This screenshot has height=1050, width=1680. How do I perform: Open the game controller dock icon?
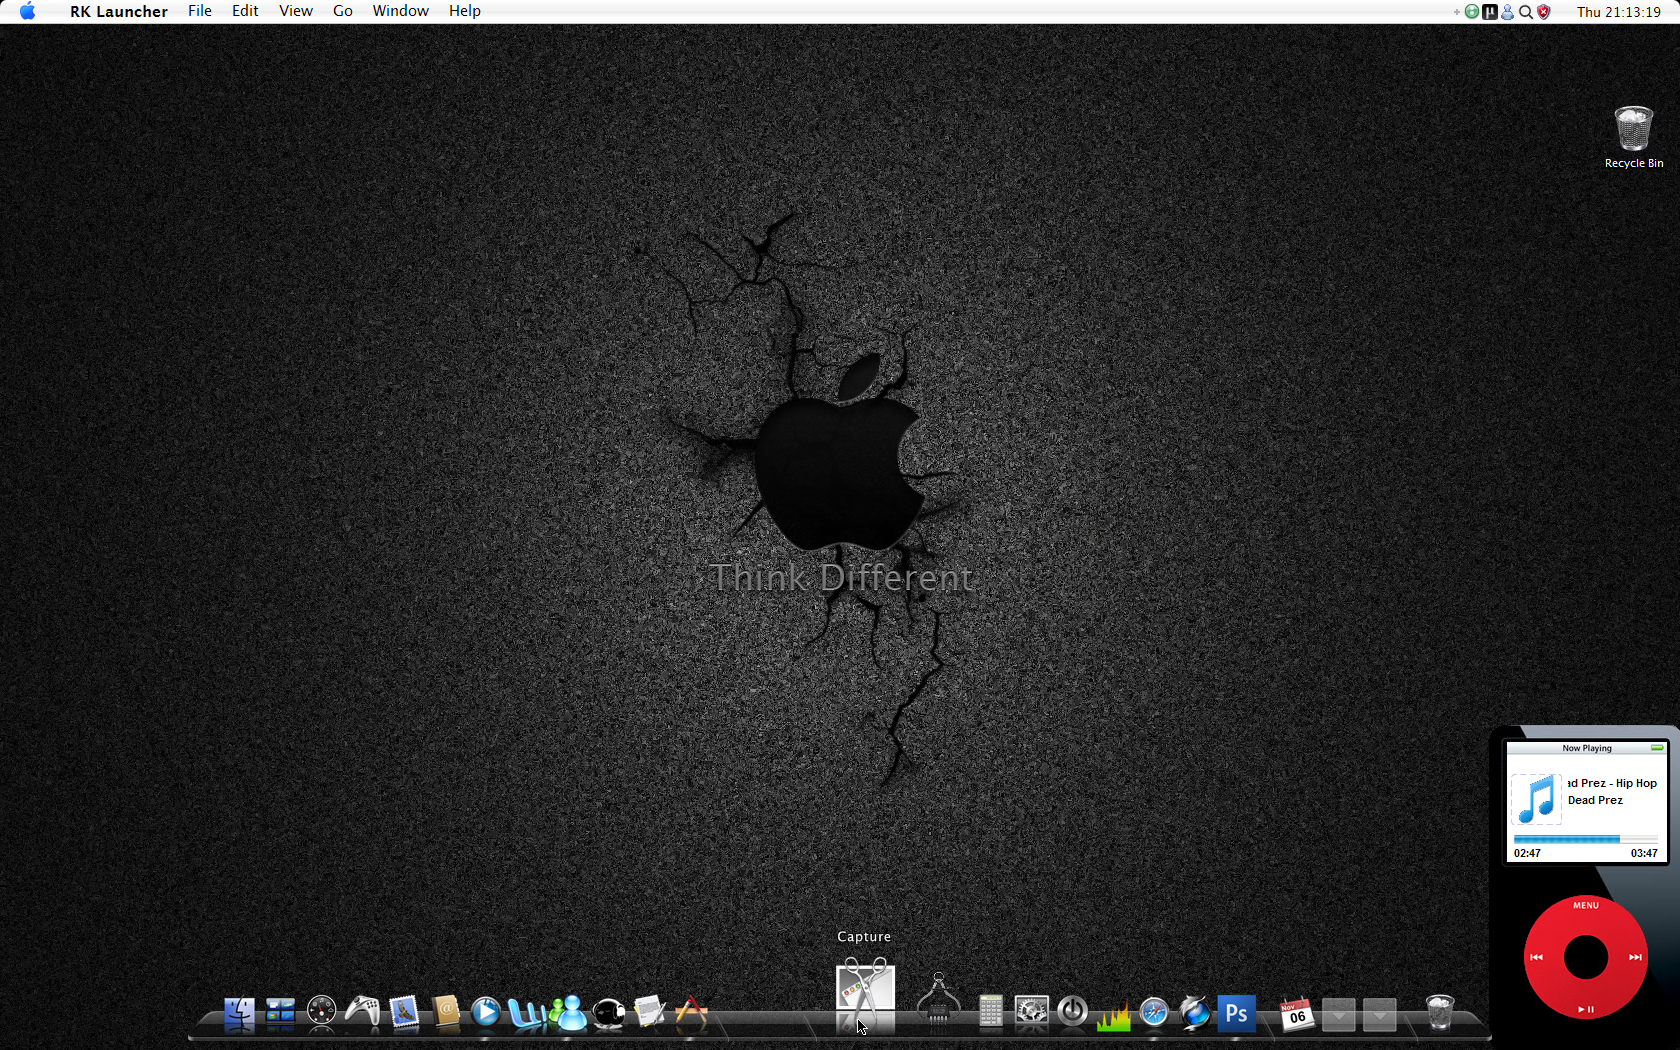[362, 1012]
